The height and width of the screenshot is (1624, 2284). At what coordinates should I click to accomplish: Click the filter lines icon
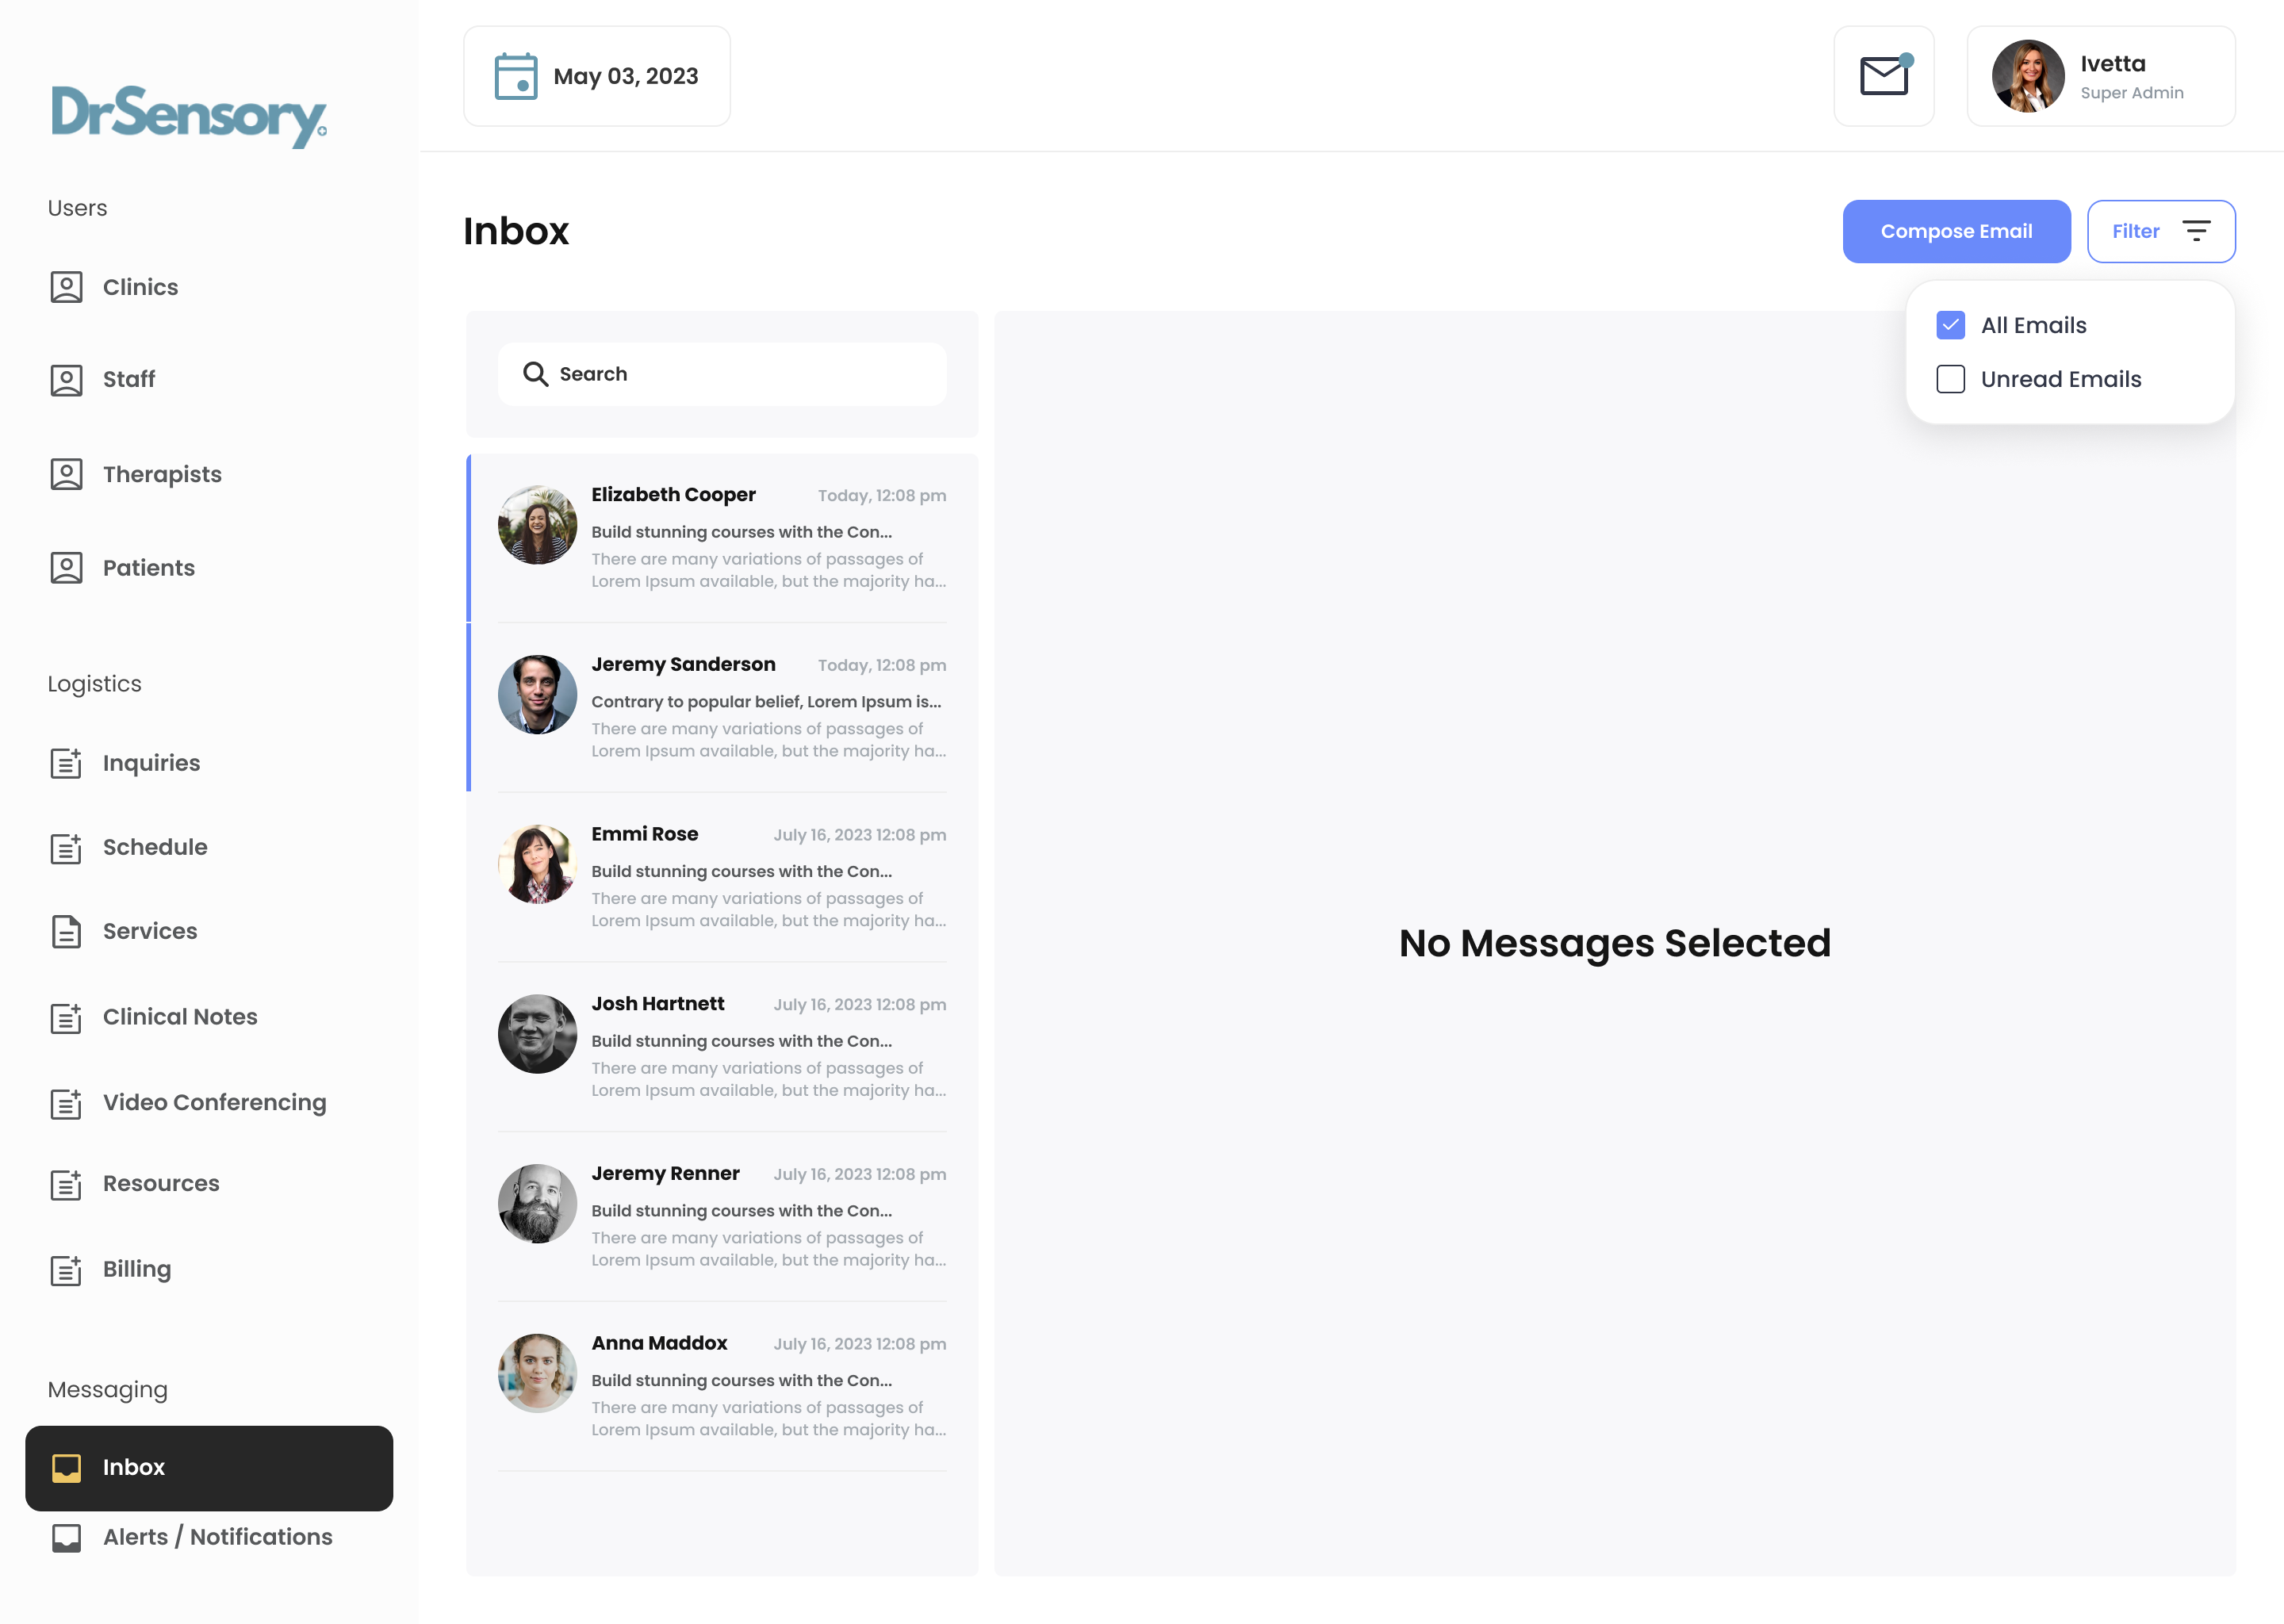click(2196, 231)
